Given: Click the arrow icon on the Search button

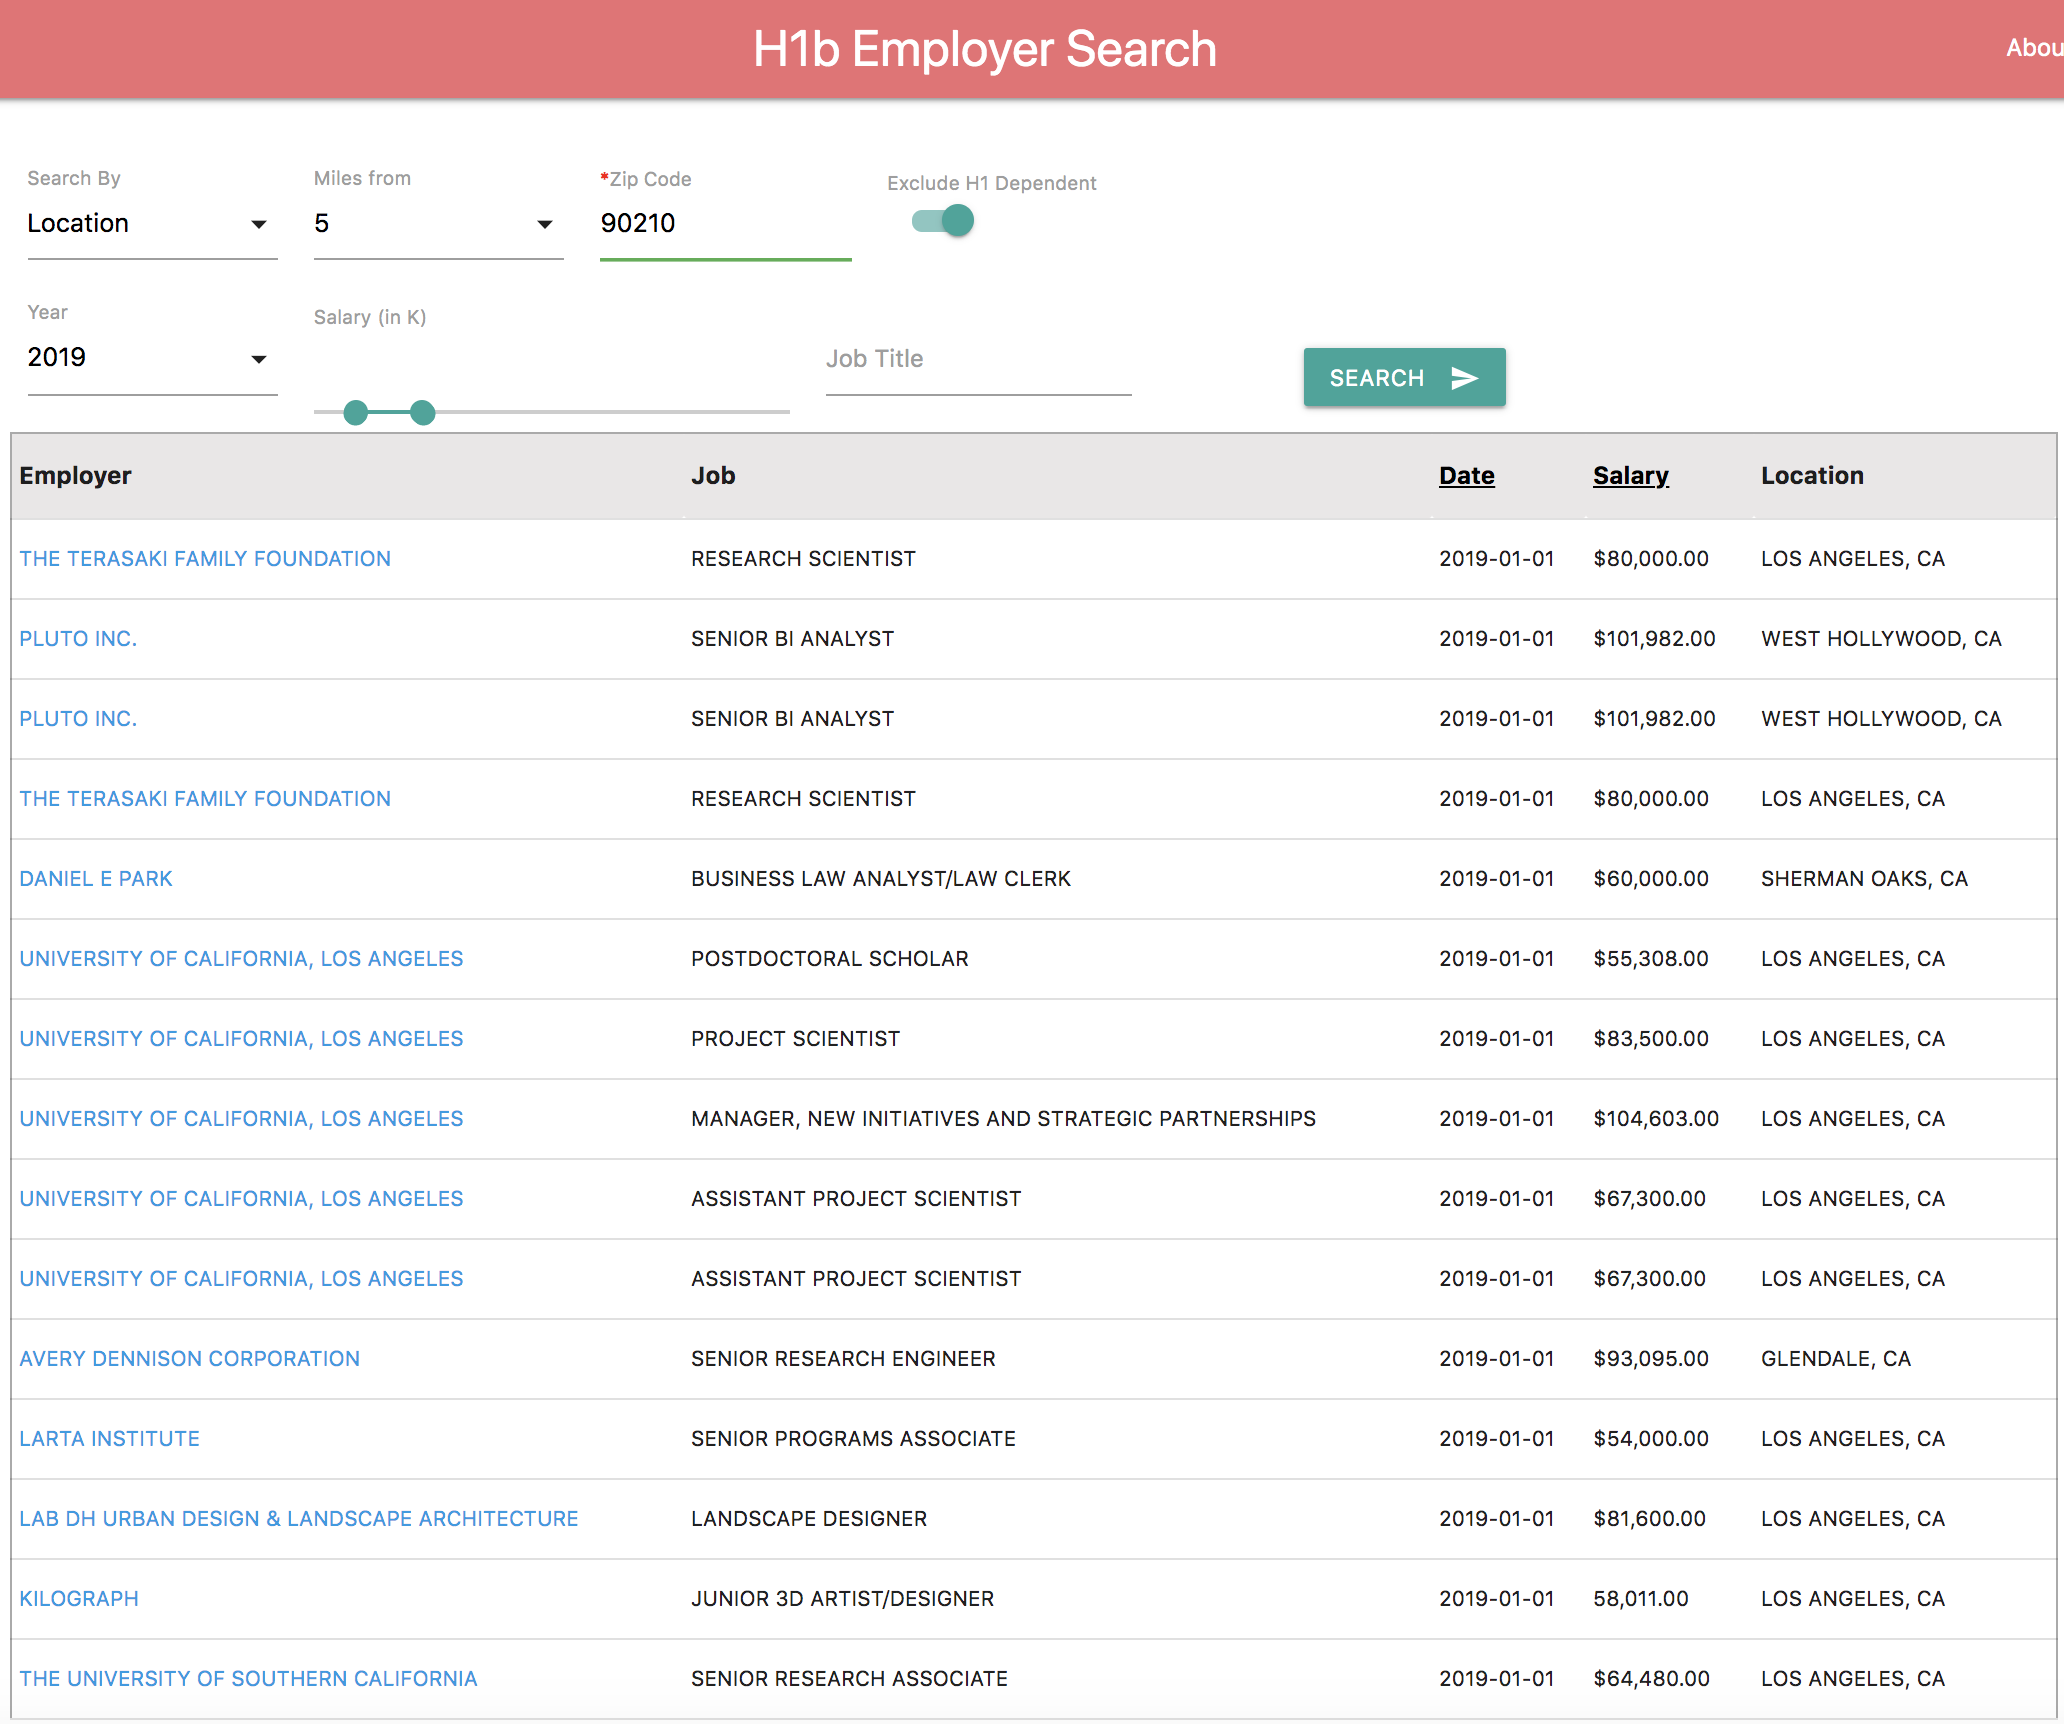Looking at the screenshot, I should (x=1464, y=377).
